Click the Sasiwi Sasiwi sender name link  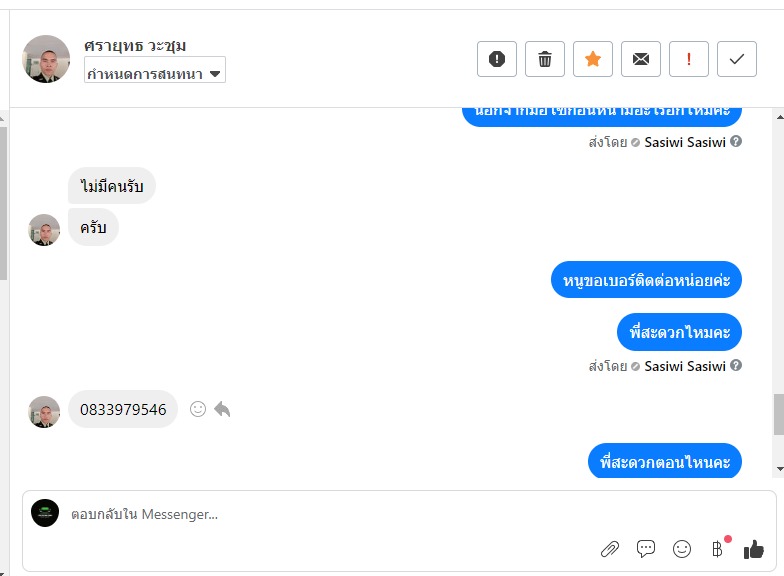tap(685, 366)
